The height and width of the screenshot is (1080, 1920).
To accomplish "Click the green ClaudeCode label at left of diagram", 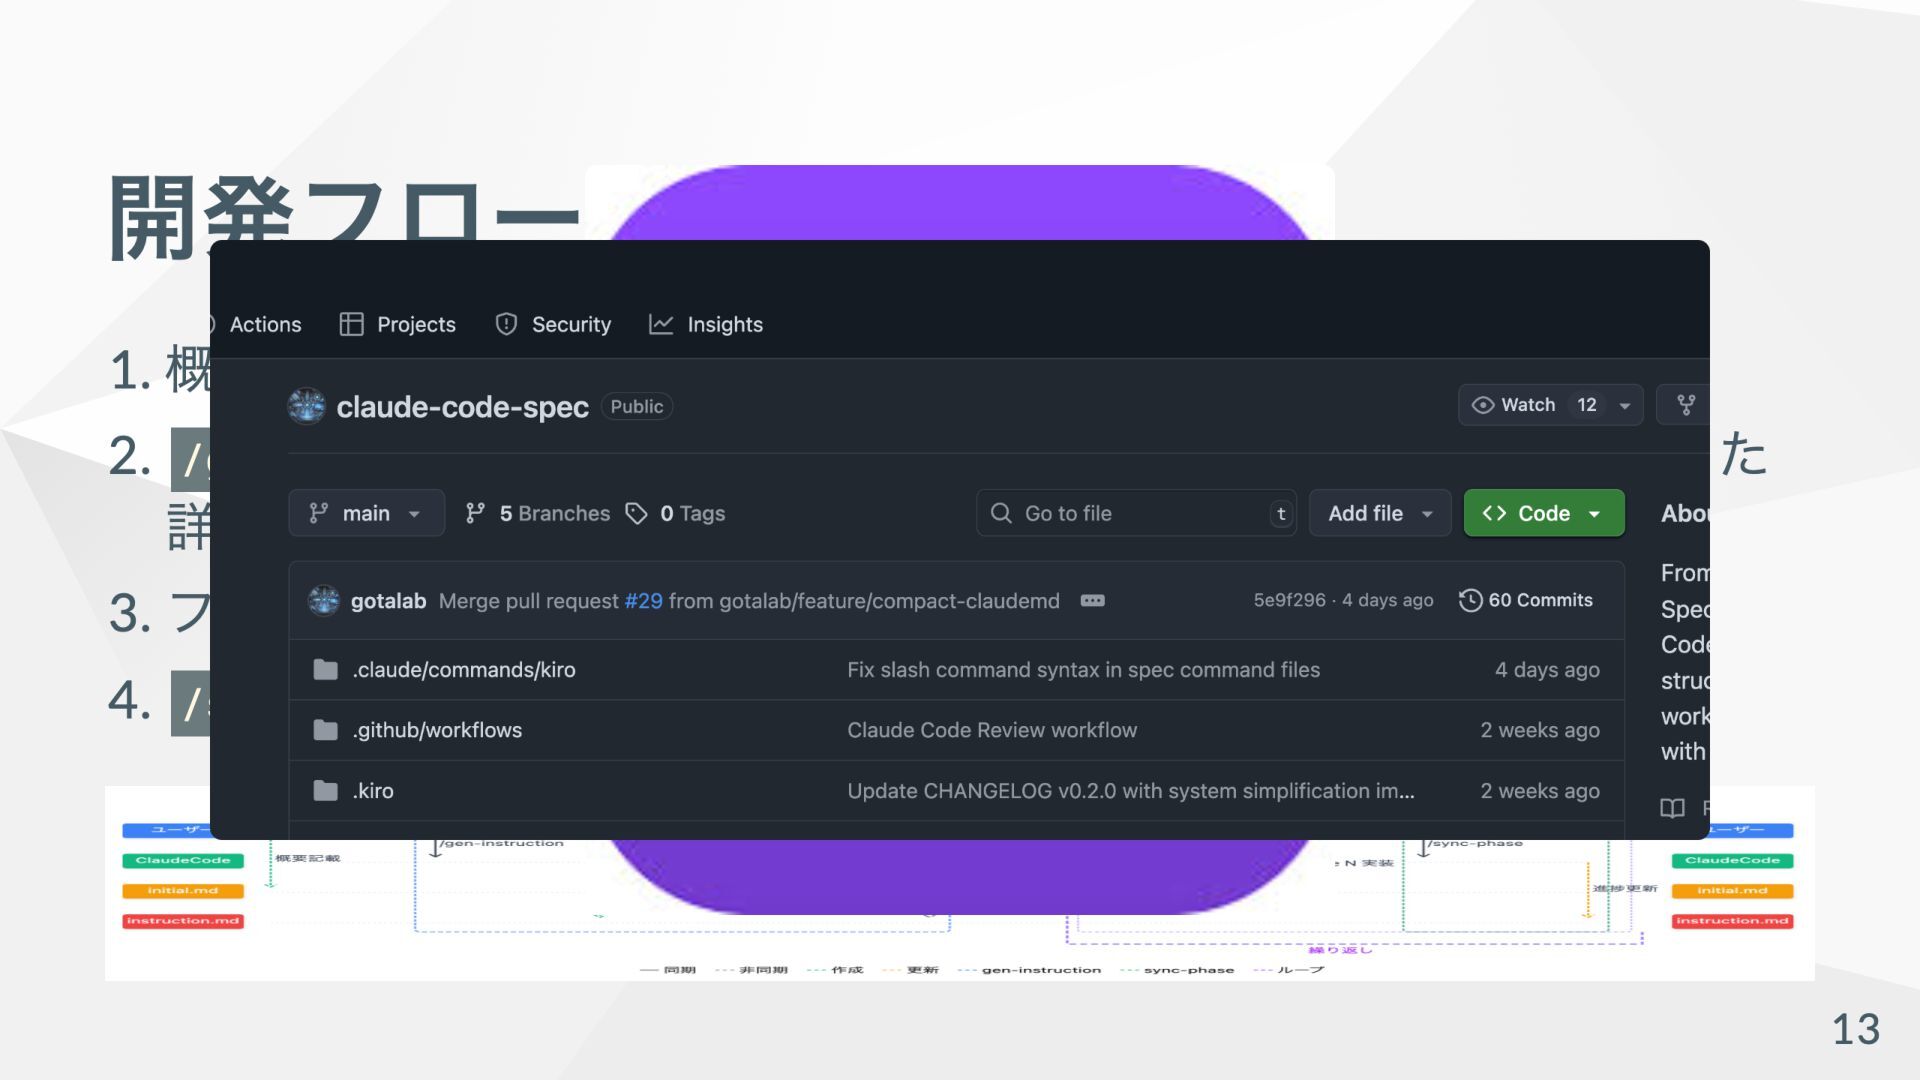I will (183, 860).
